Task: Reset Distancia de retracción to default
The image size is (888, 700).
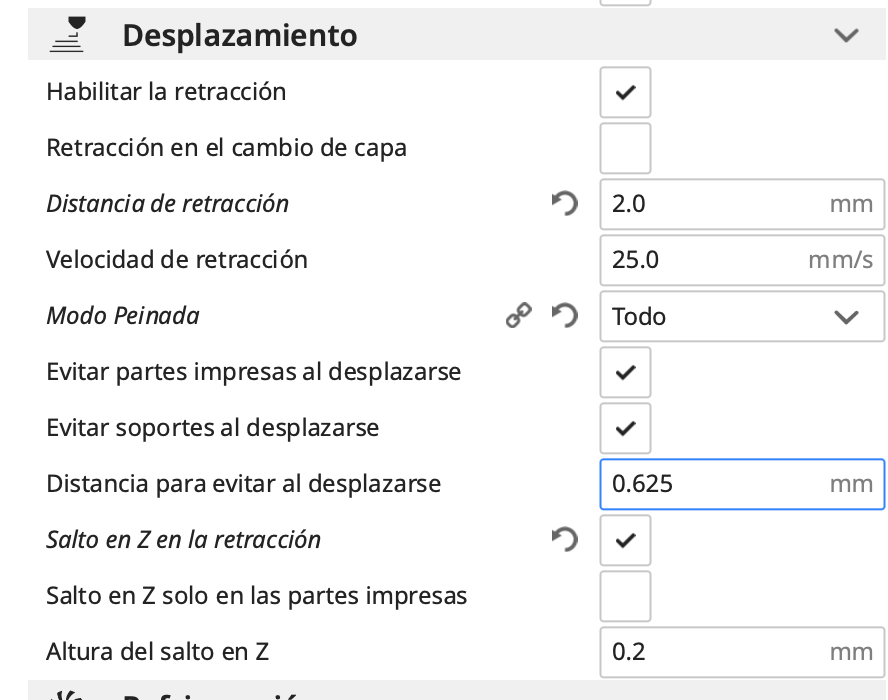Action: tap(565, 204)
